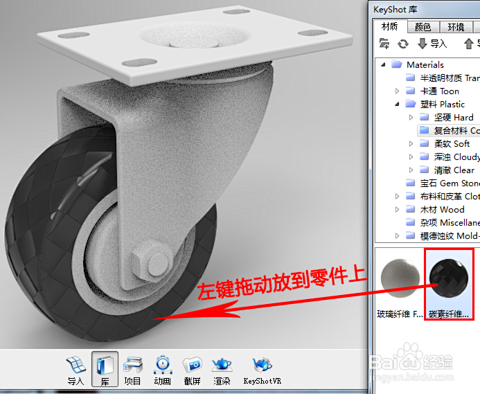Expand the 坚硬 Hard folder
The width and height of the screenshot is (480, 394).
tap(411, 117)
